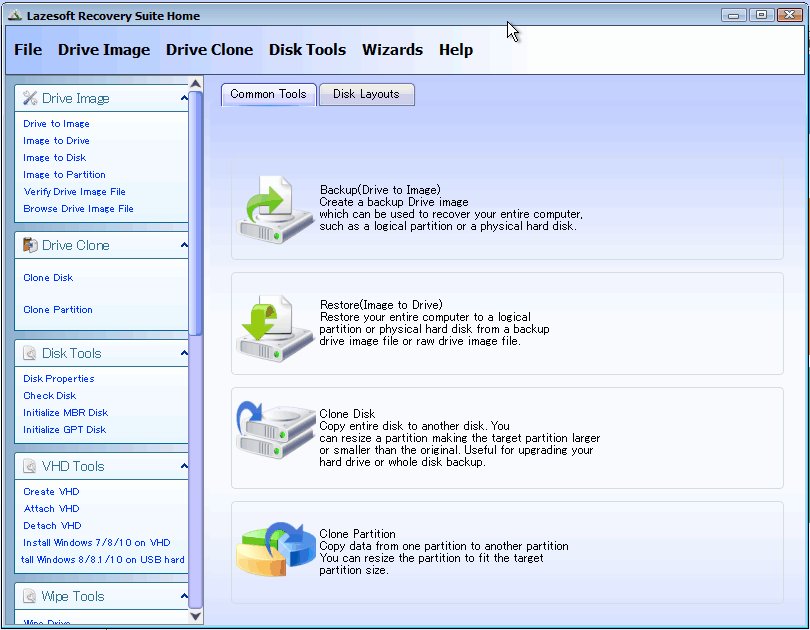
Task: Click the Clone Partition pie chart icon
Action: pos(276,549)
